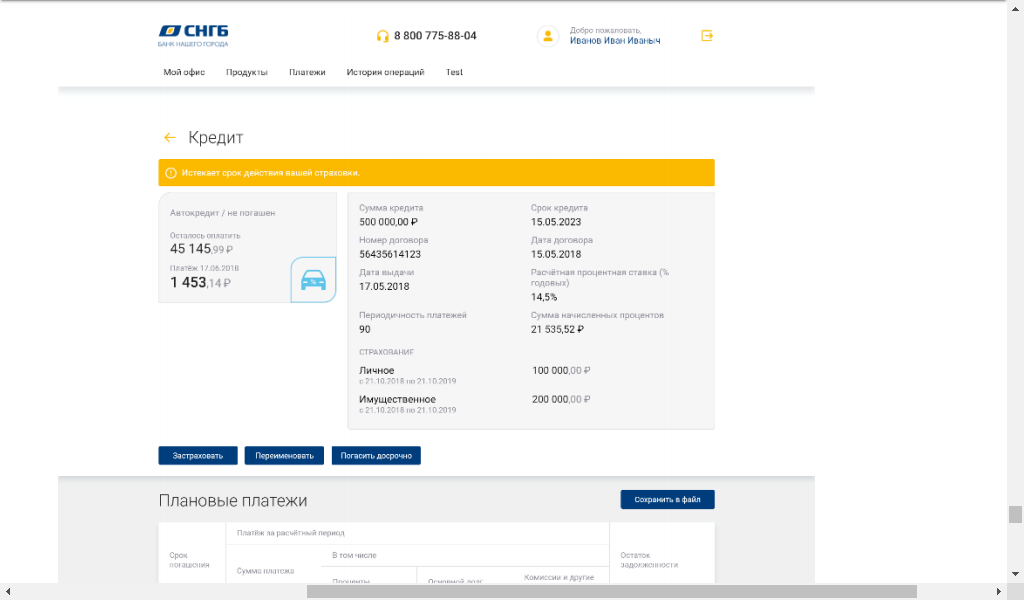Screen dimensions: 1024x600
Task: Open the user profile avatar icon
Action: [x=547, y=36]
